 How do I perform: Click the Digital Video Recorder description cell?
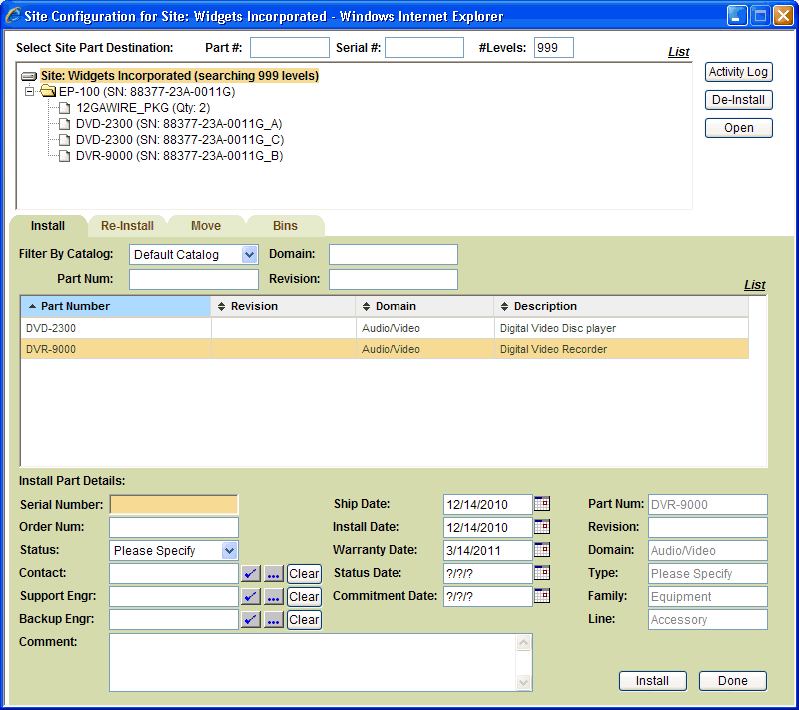point(621,349)
